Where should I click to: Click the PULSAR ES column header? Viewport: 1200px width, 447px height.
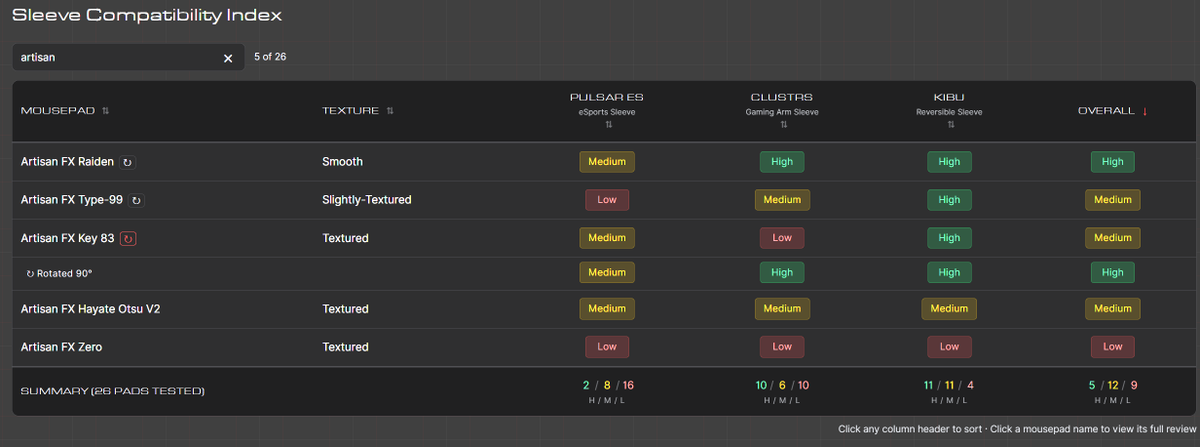click(x=607, y=97)
